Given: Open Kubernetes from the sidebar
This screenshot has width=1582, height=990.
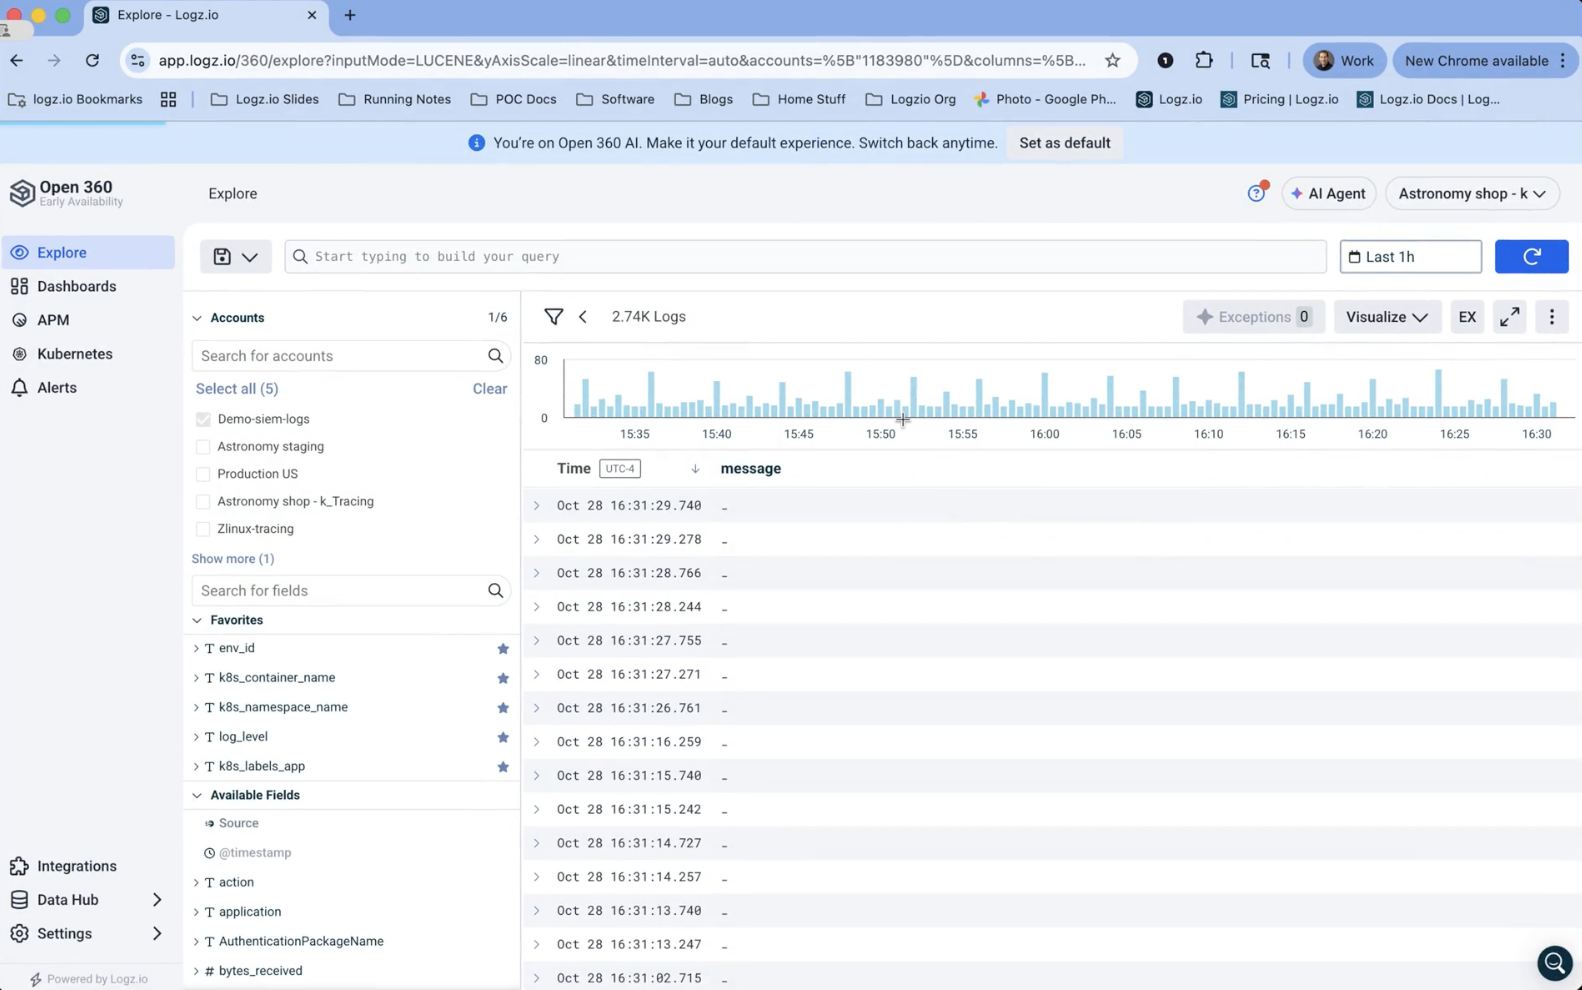Looking at the screenshot, I should 74,354.
